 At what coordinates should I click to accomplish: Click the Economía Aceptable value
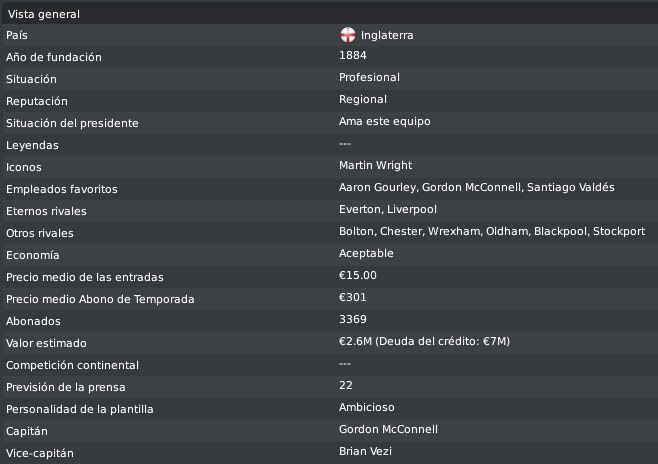coord(366,253)
